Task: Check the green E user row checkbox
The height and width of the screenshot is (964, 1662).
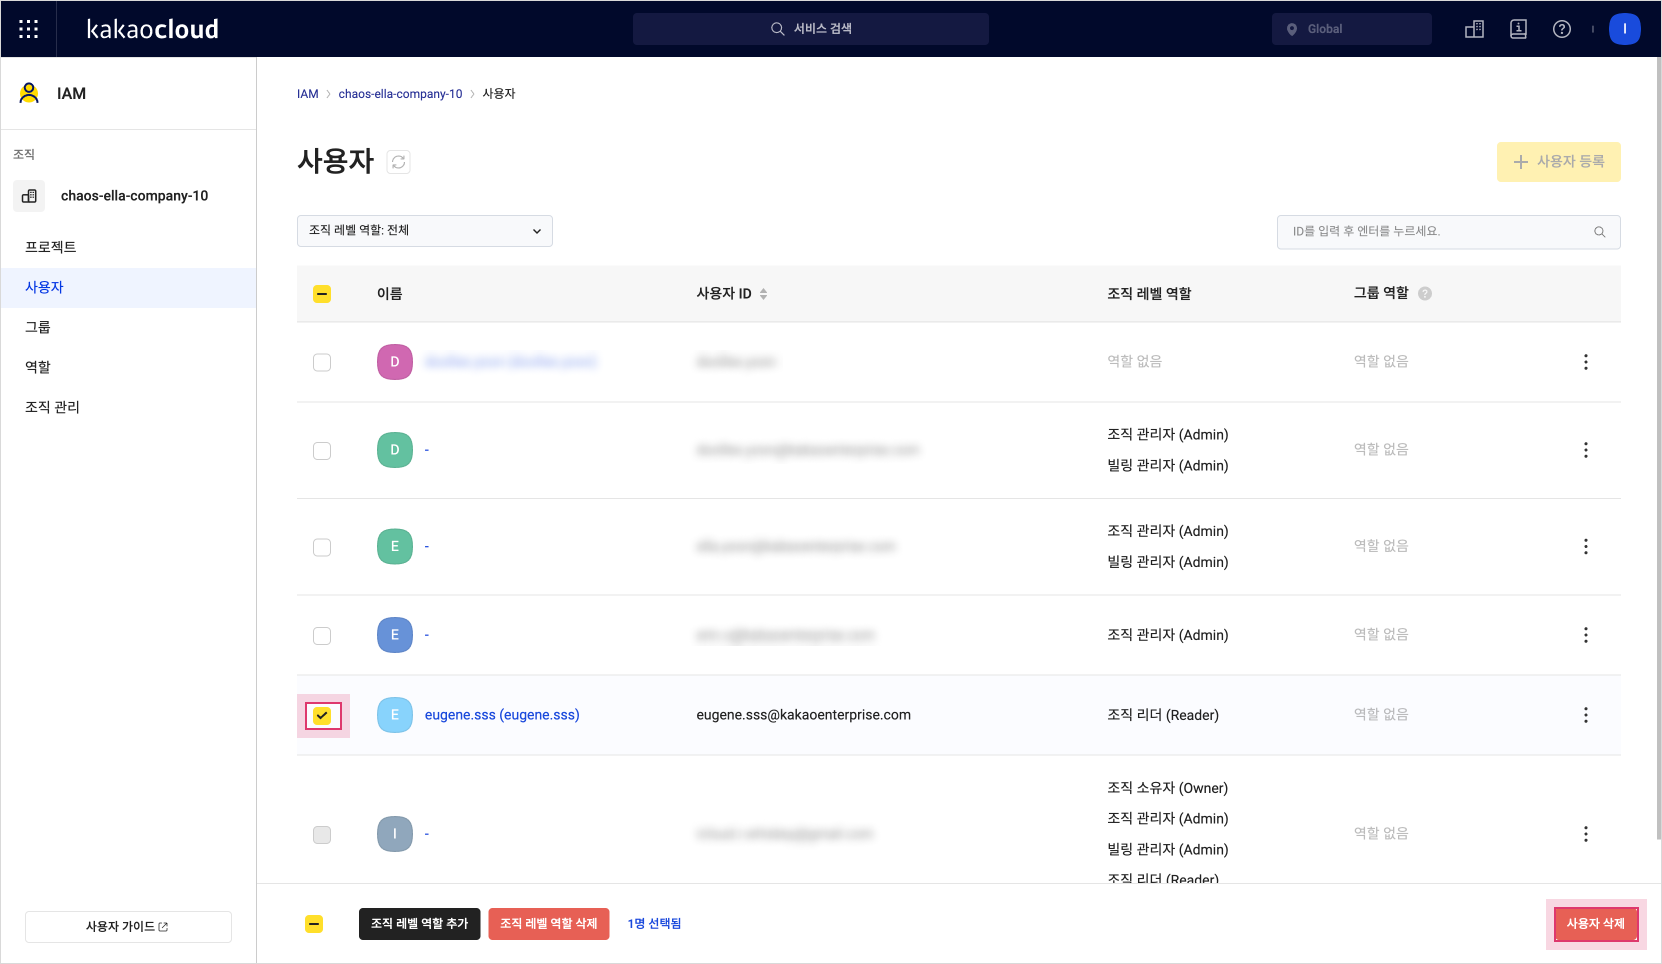Action: pos(322,547)
